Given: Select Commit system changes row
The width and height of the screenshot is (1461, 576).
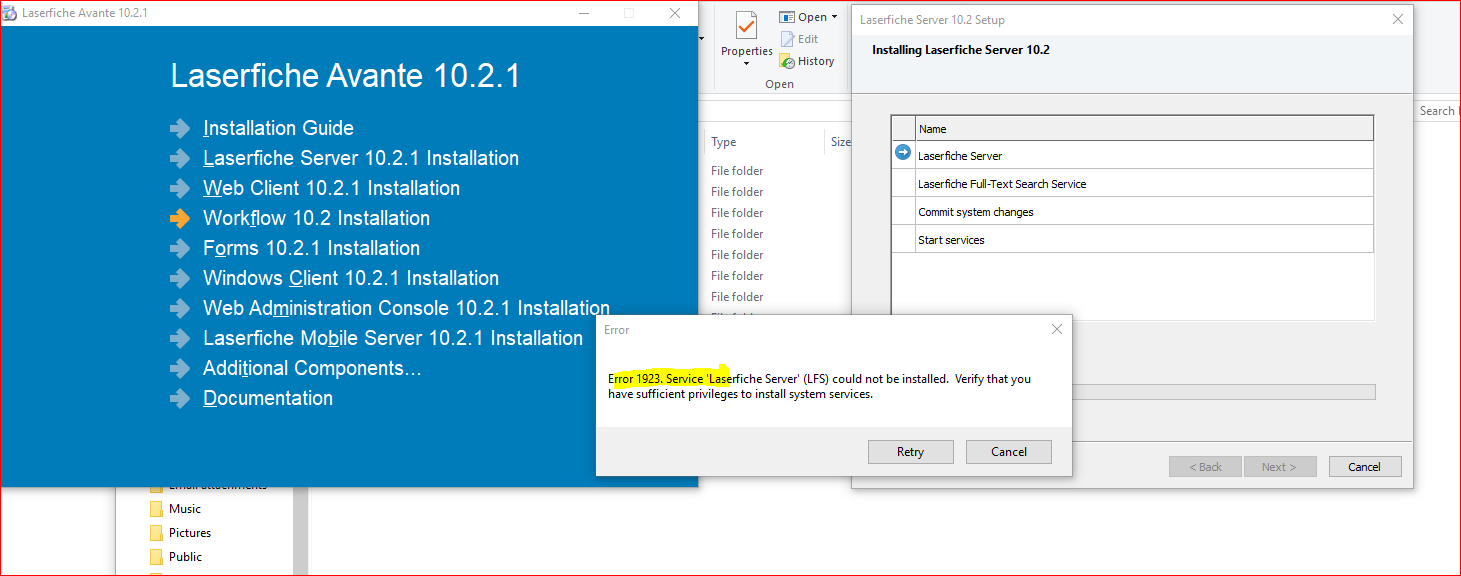Looking at the screenshot, I should click(1132, 211).
